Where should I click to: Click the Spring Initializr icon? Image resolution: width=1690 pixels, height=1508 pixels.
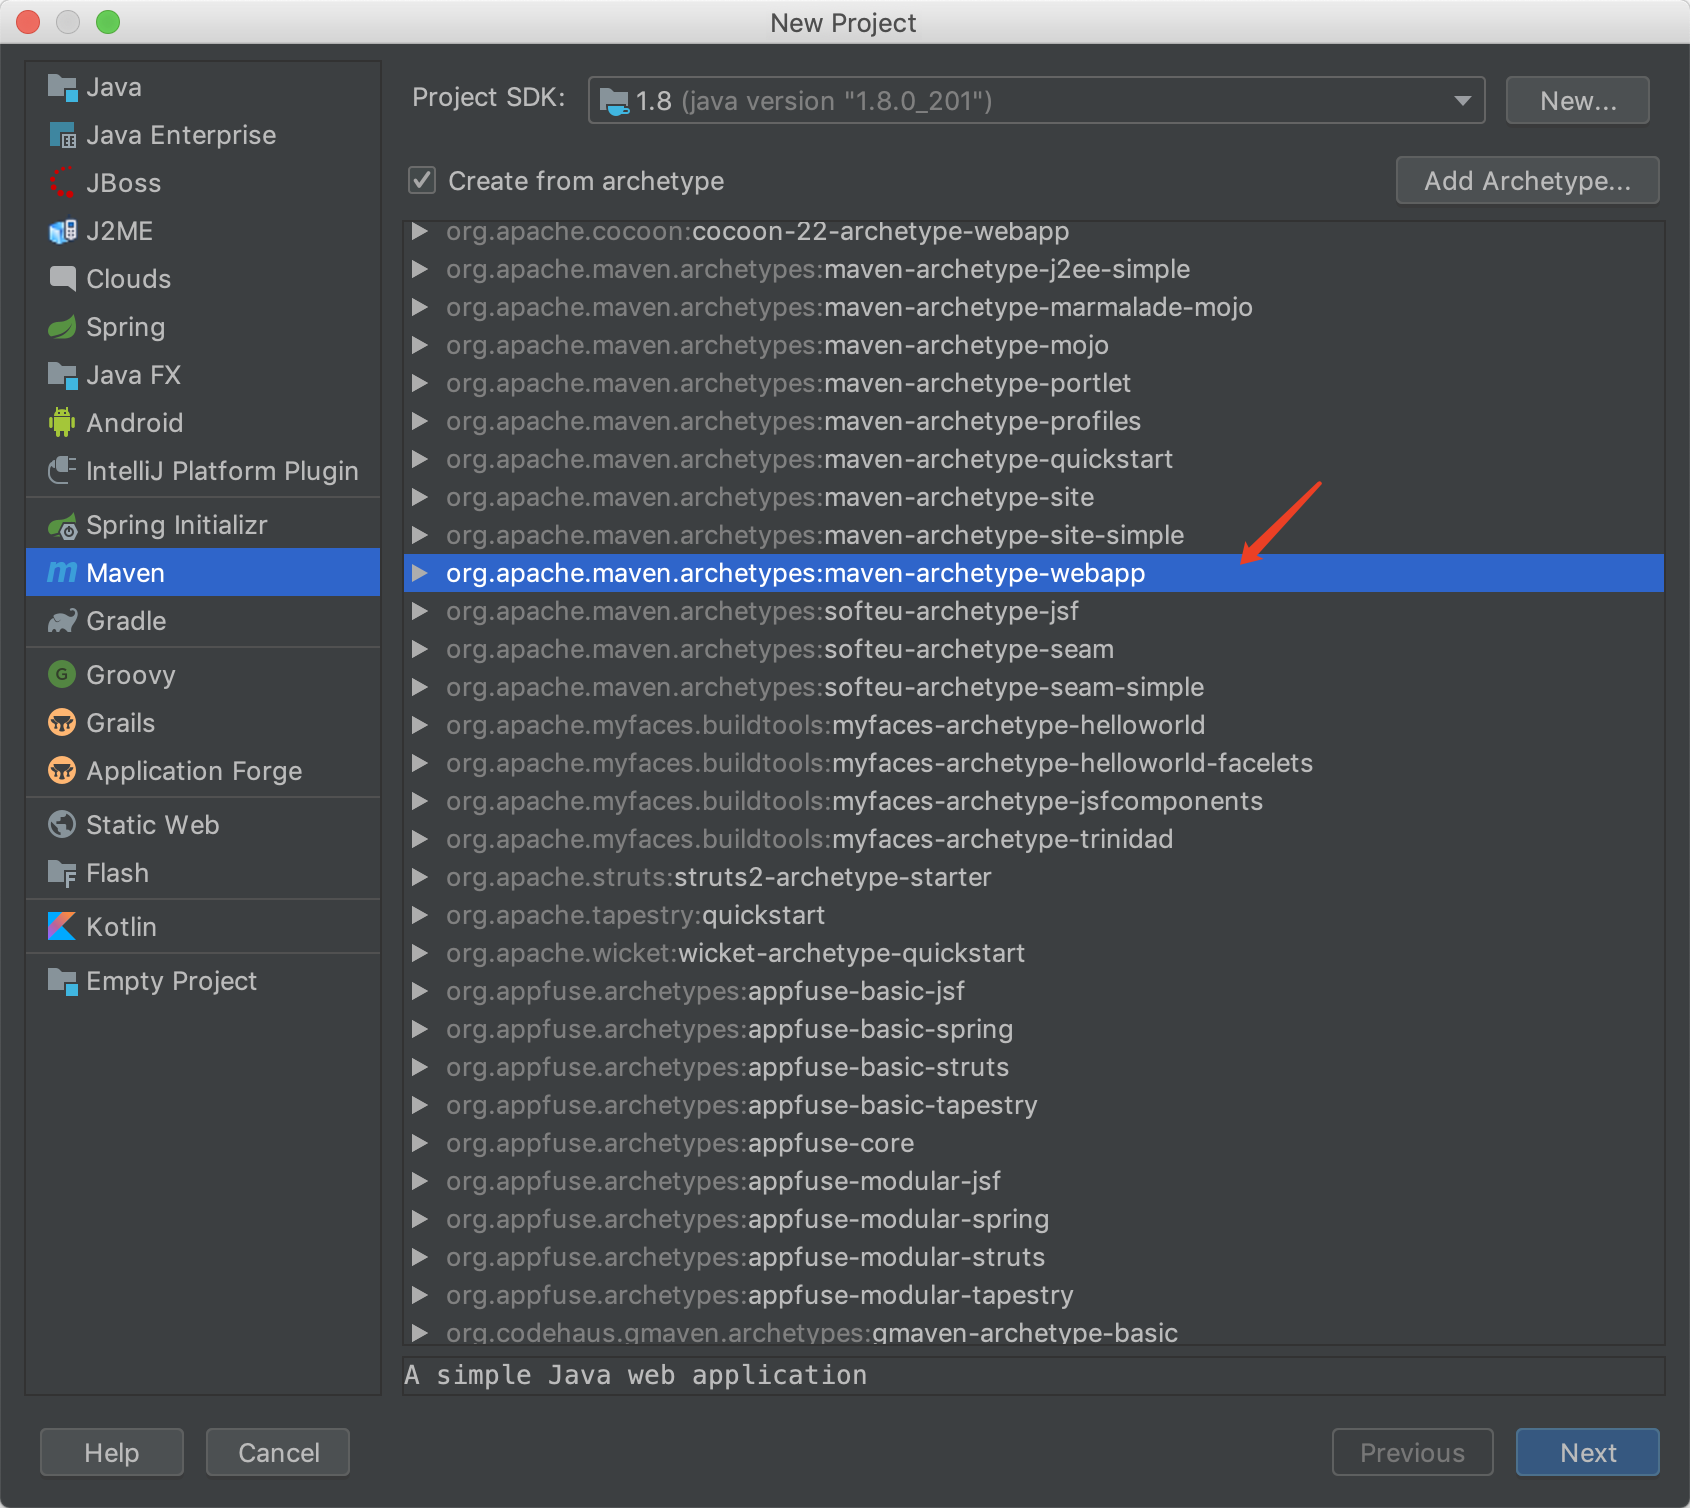(x=62, y=525)
